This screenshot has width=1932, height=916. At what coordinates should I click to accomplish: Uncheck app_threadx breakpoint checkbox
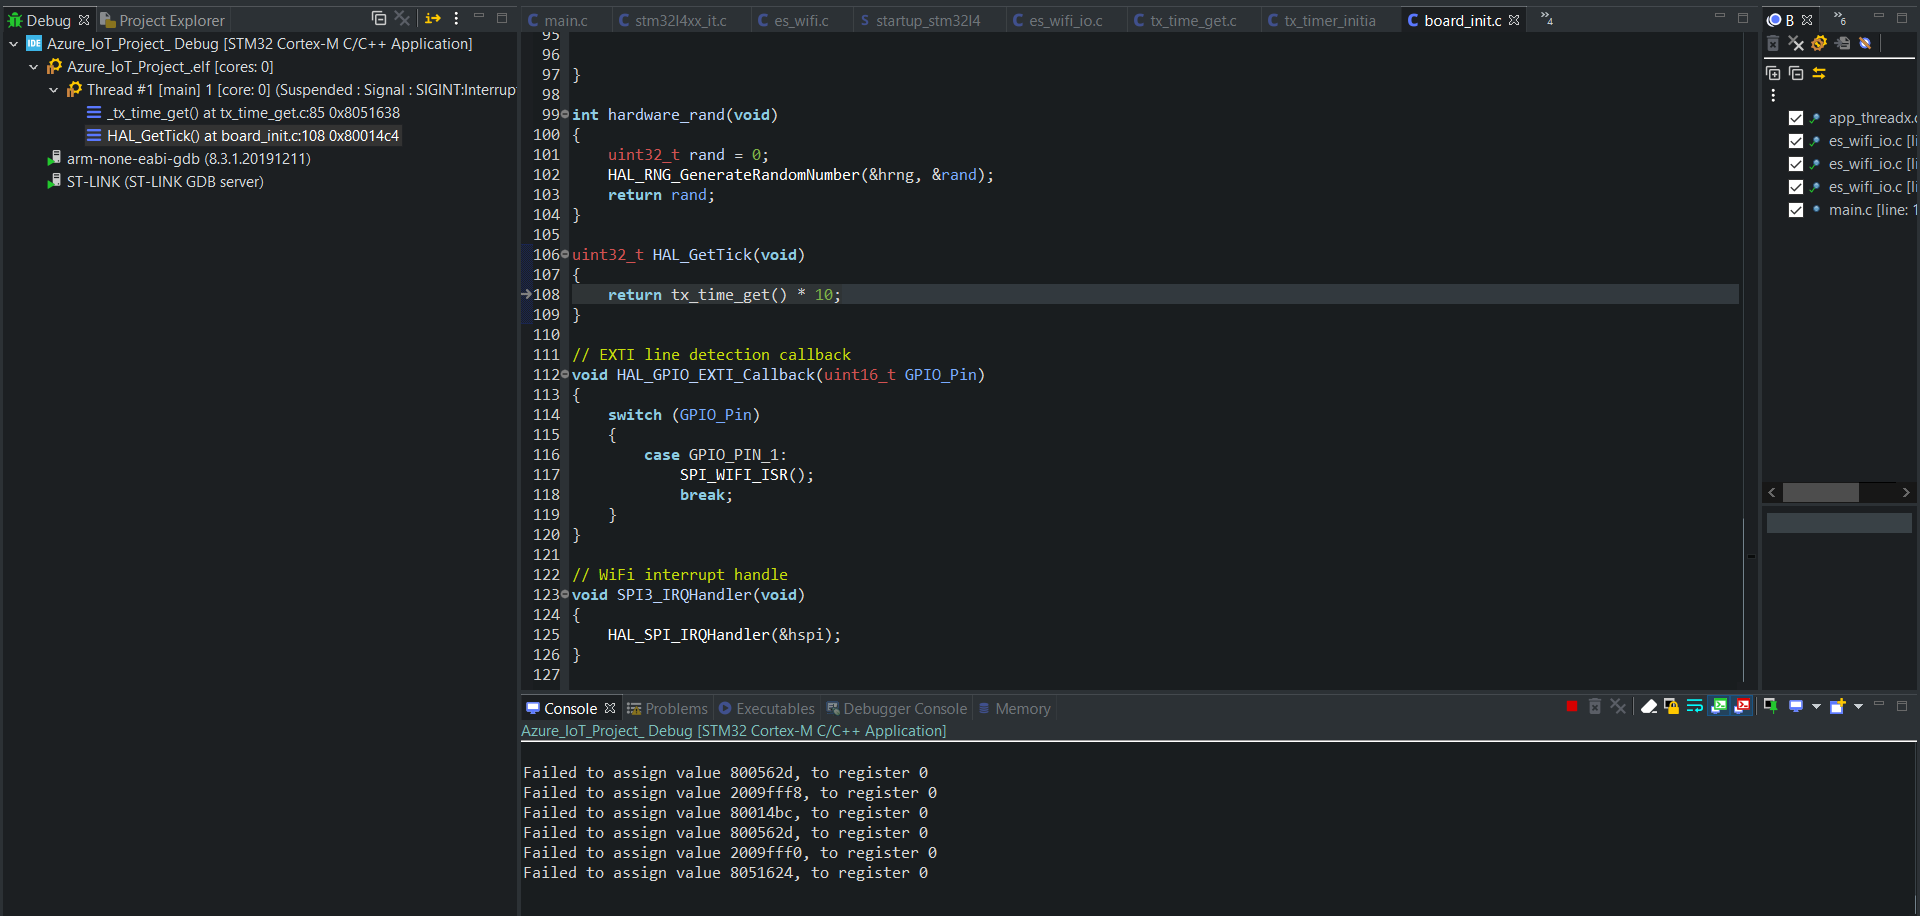(1796, 118)
